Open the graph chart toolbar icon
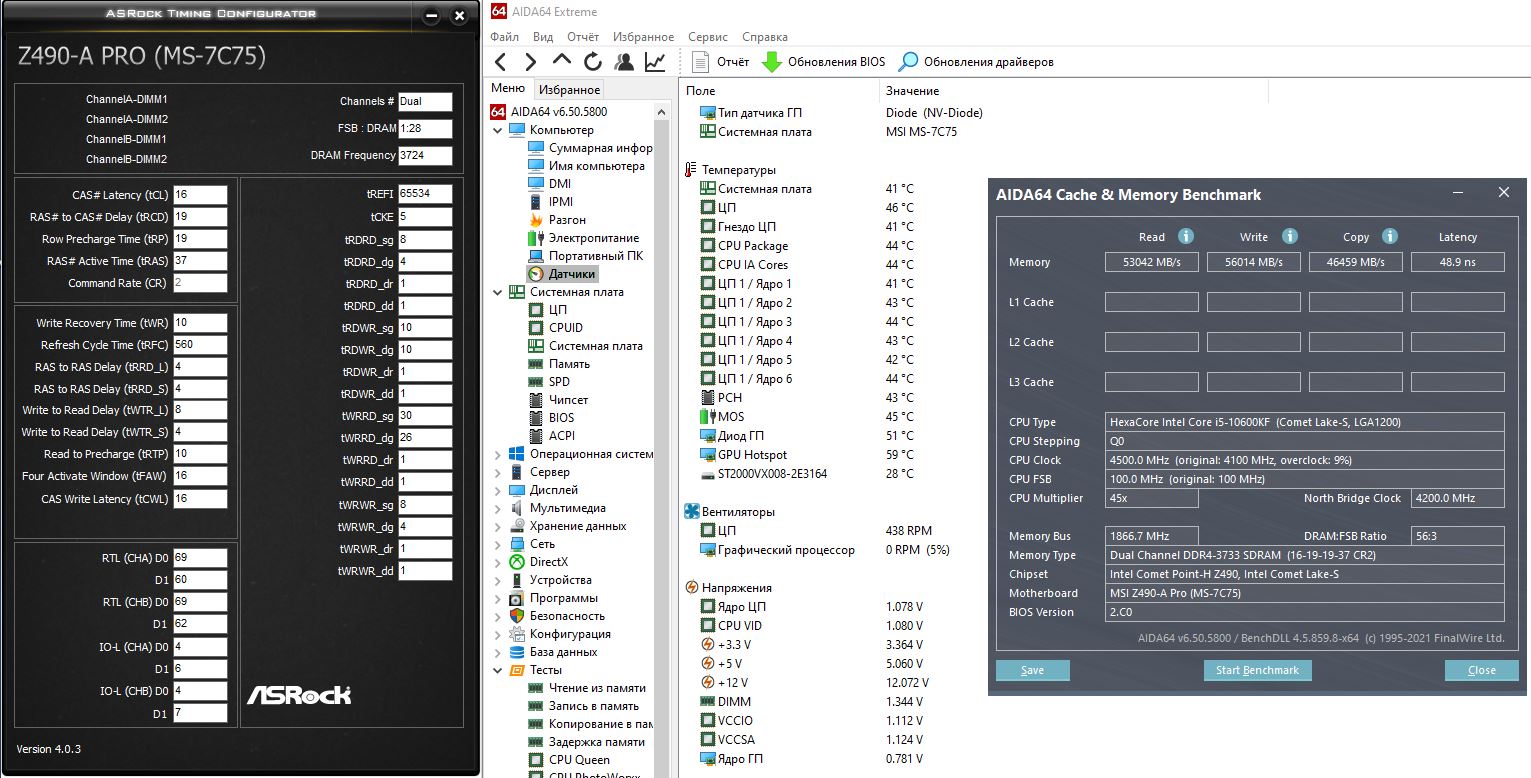Screen dimensions: 1531x778 (655, 62)
